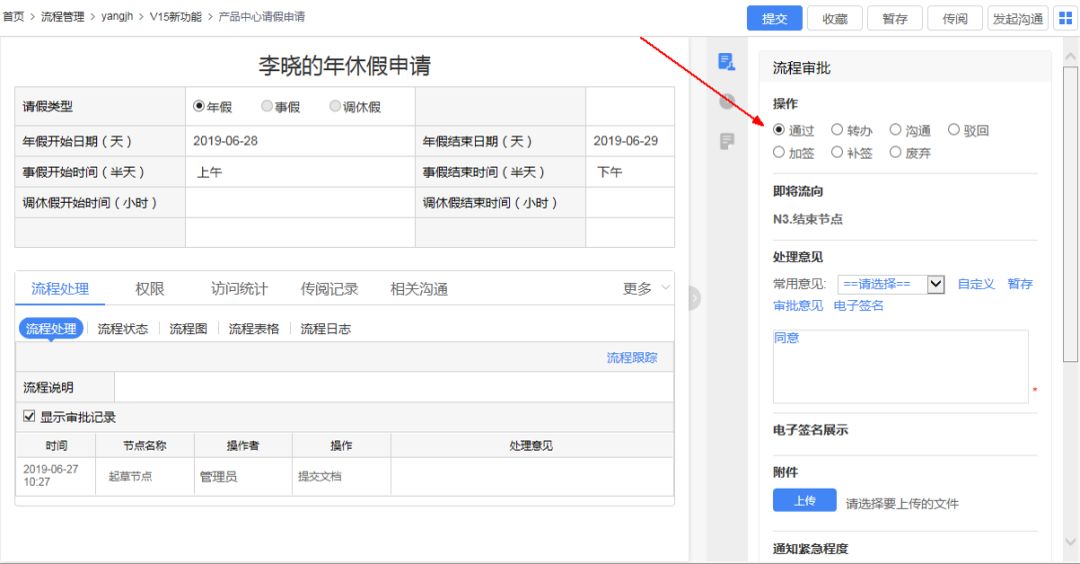The width and height of the screenshot is (1080, 564).
Task: Collapse the right panel with the arrow handle
Action: click(x=694, y=298)
